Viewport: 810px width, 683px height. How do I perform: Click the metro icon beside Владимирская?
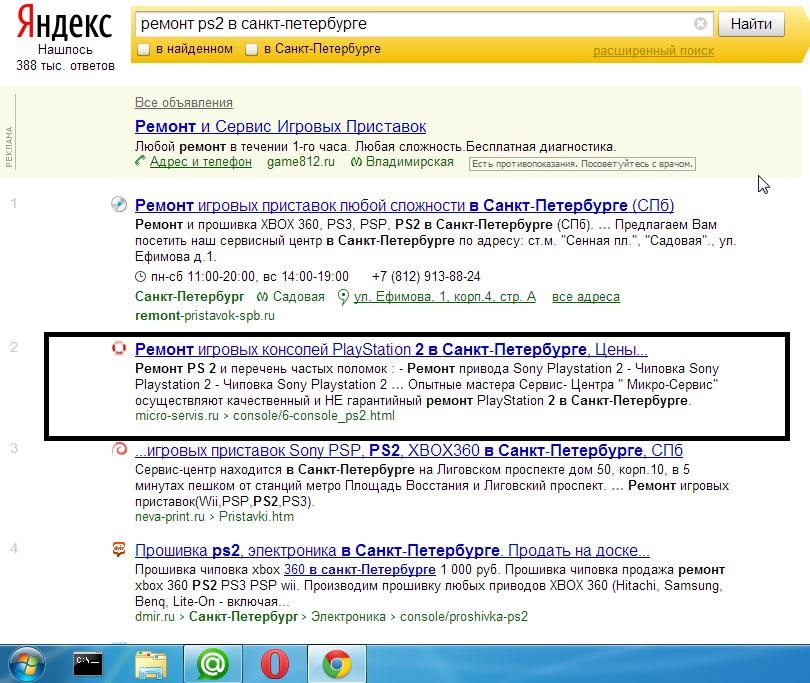pos(356,162)
